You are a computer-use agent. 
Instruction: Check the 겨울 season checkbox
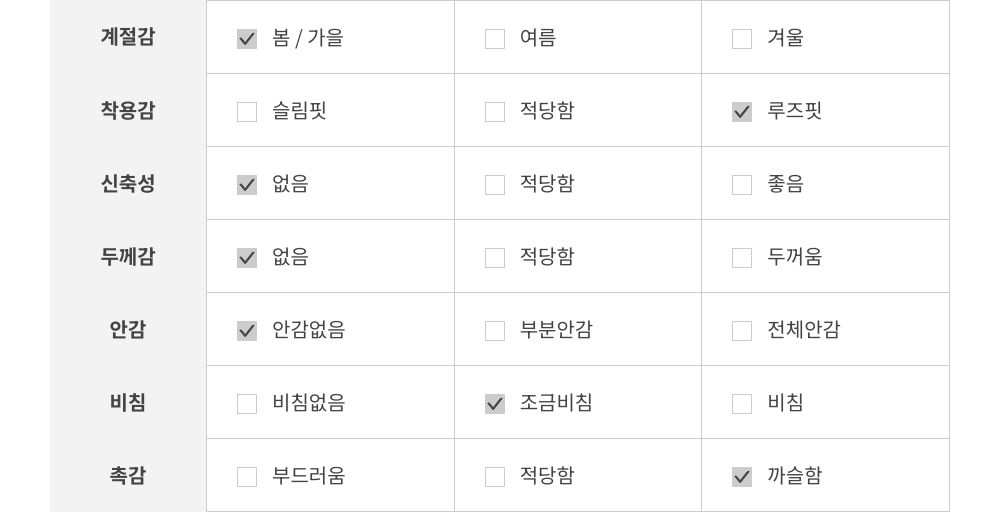tap(742, 39)
